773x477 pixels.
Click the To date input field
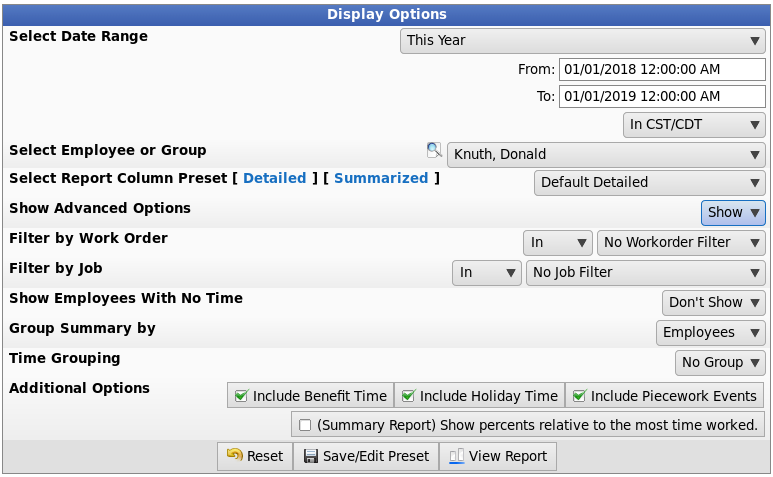662,97
